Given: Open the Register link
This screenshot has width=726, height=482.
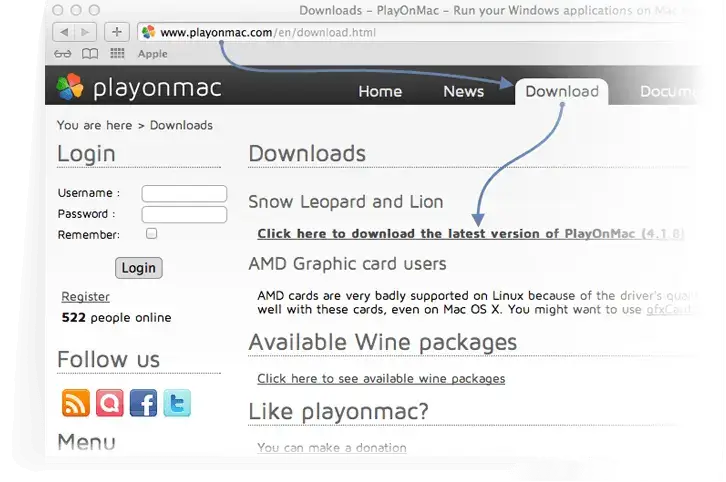Looking at the screenshot, I should pyautogui.click(x=85, y=296).
